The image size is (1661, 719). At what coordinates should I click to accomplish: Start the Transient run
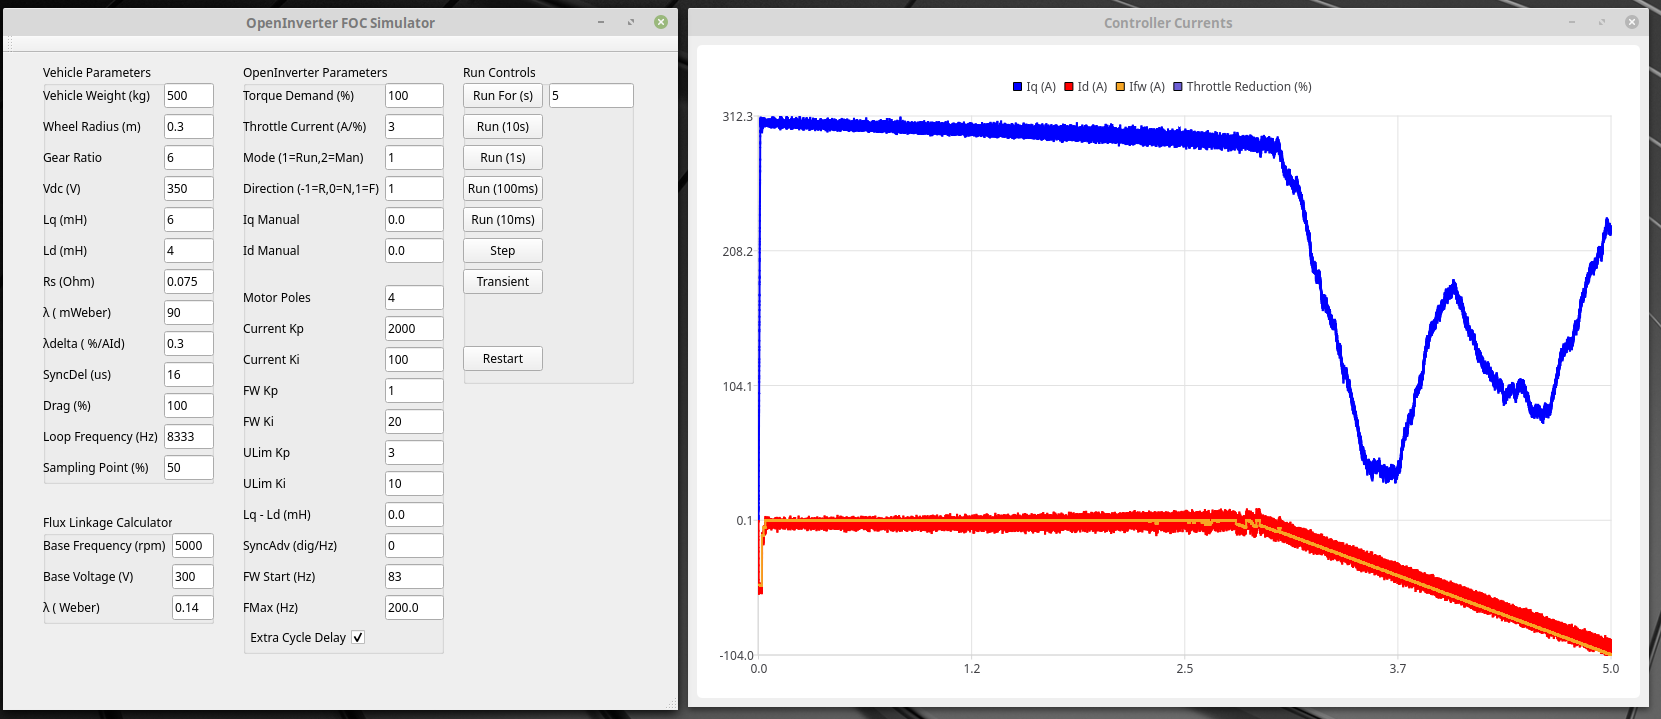tap(503, 282)
